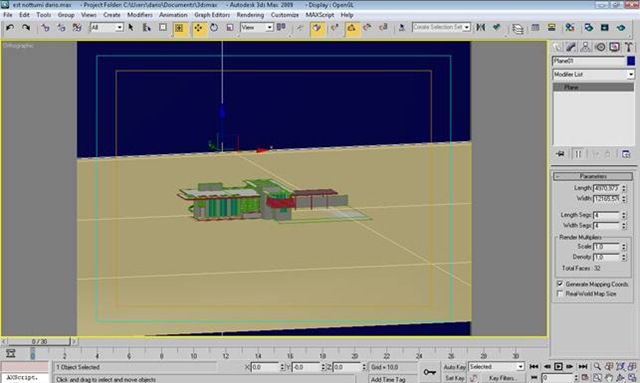Enable Real-World Map Size checkbox
Image resolution: width=640 pixels, height=383 pixels.
coord(560,293)
